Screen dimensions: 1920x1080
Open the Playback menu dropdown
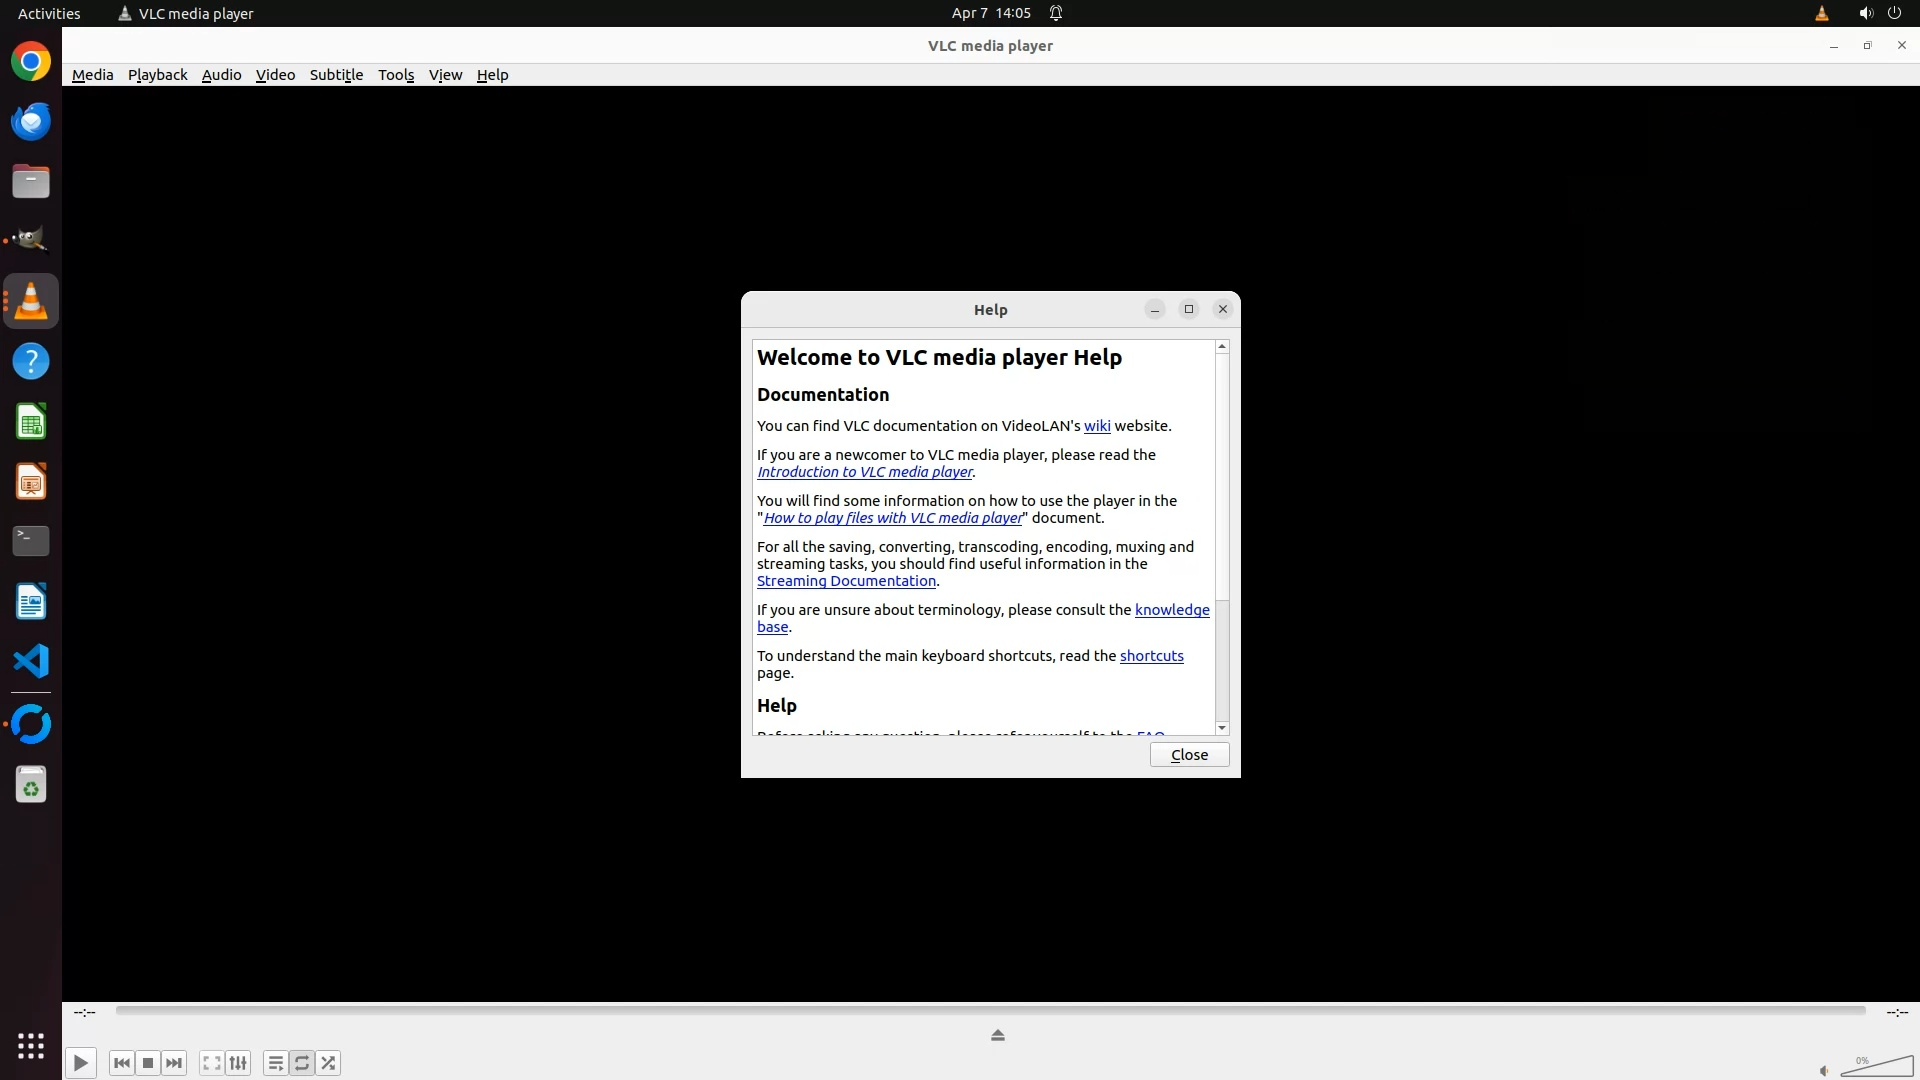pos(157,75)
